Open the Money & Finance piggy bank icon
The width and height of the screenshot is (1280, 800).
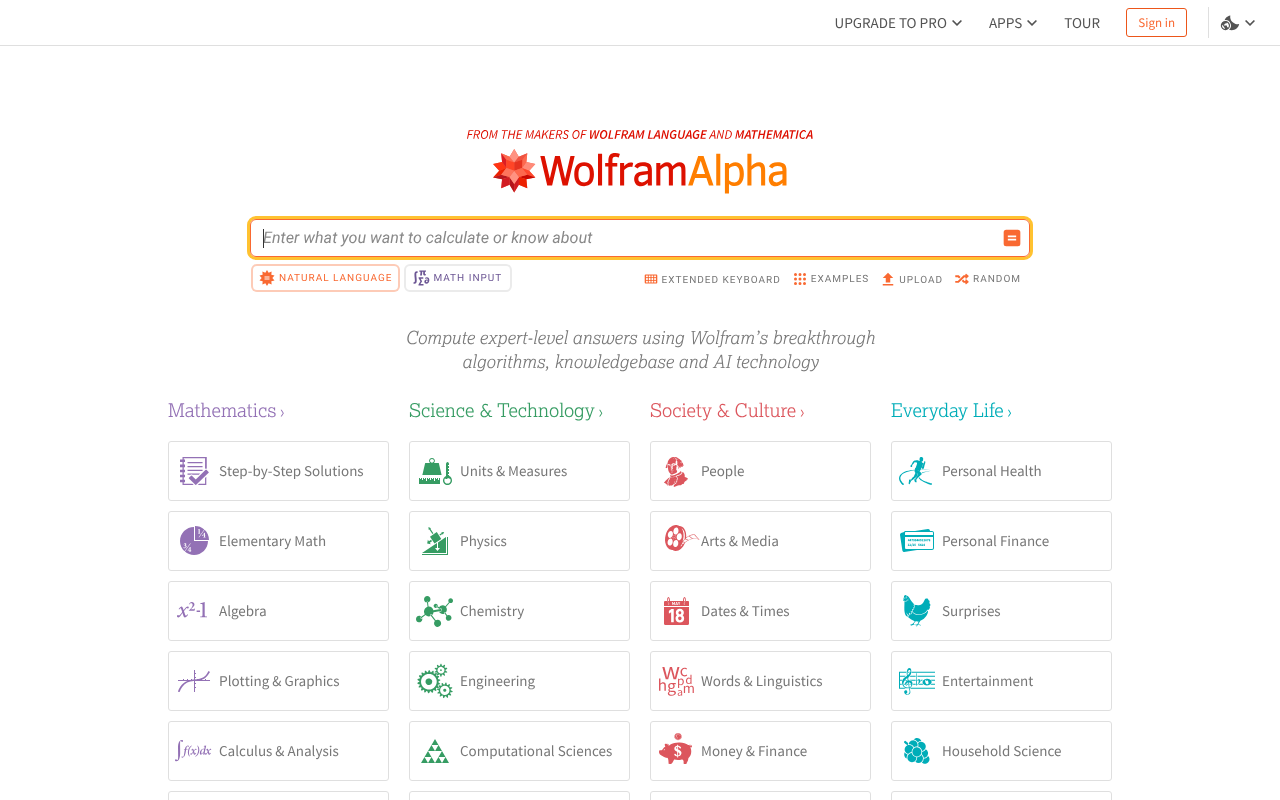pyautogui.click(x=676, y=750)
